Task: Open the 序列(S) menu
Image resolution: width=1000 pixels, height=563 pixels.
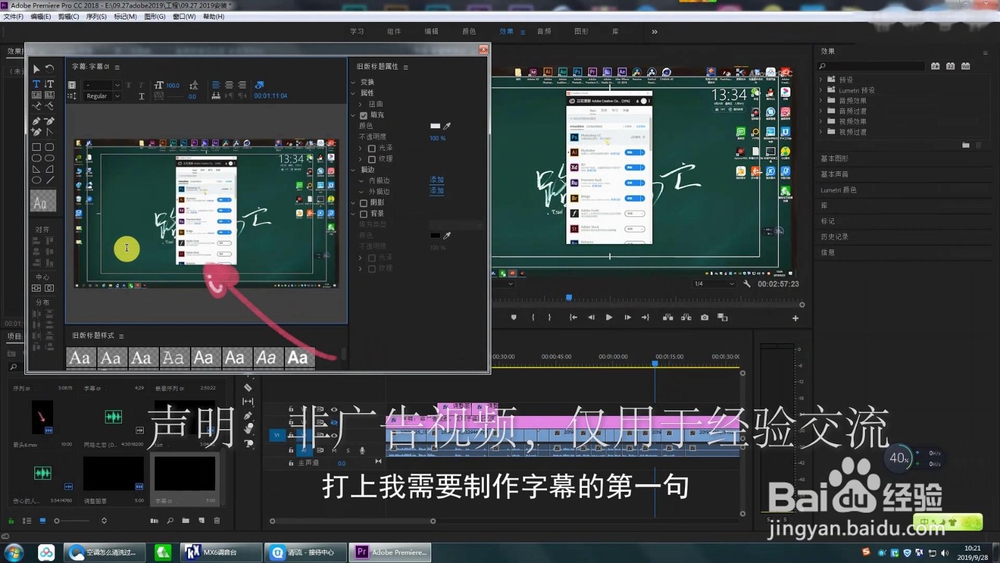Action: 96,17
